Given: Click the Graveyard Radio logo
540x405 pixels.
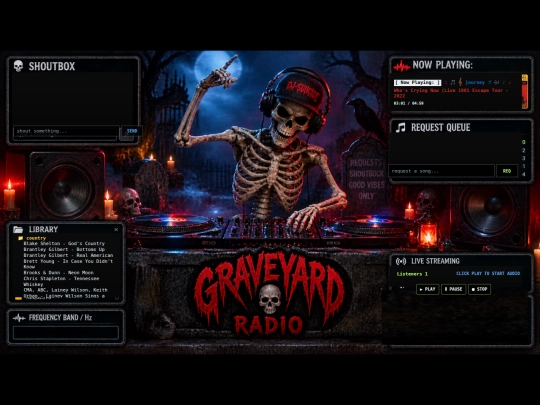Looking at the screenshot, I should click(x=269, y=294).
